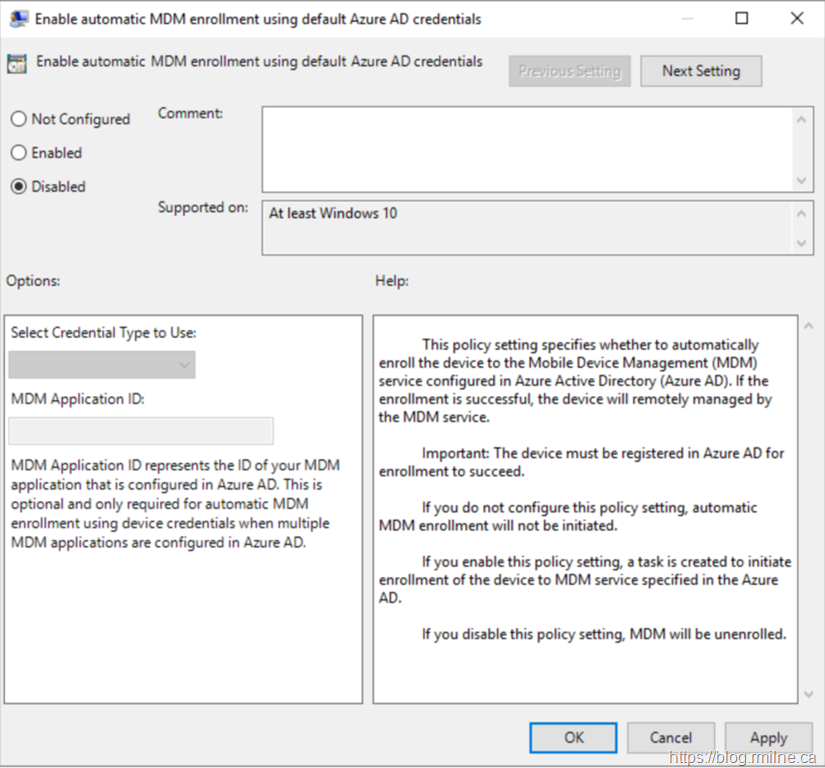
Task: Select the Not Configured radio option
Action: (x=19, y=119)
